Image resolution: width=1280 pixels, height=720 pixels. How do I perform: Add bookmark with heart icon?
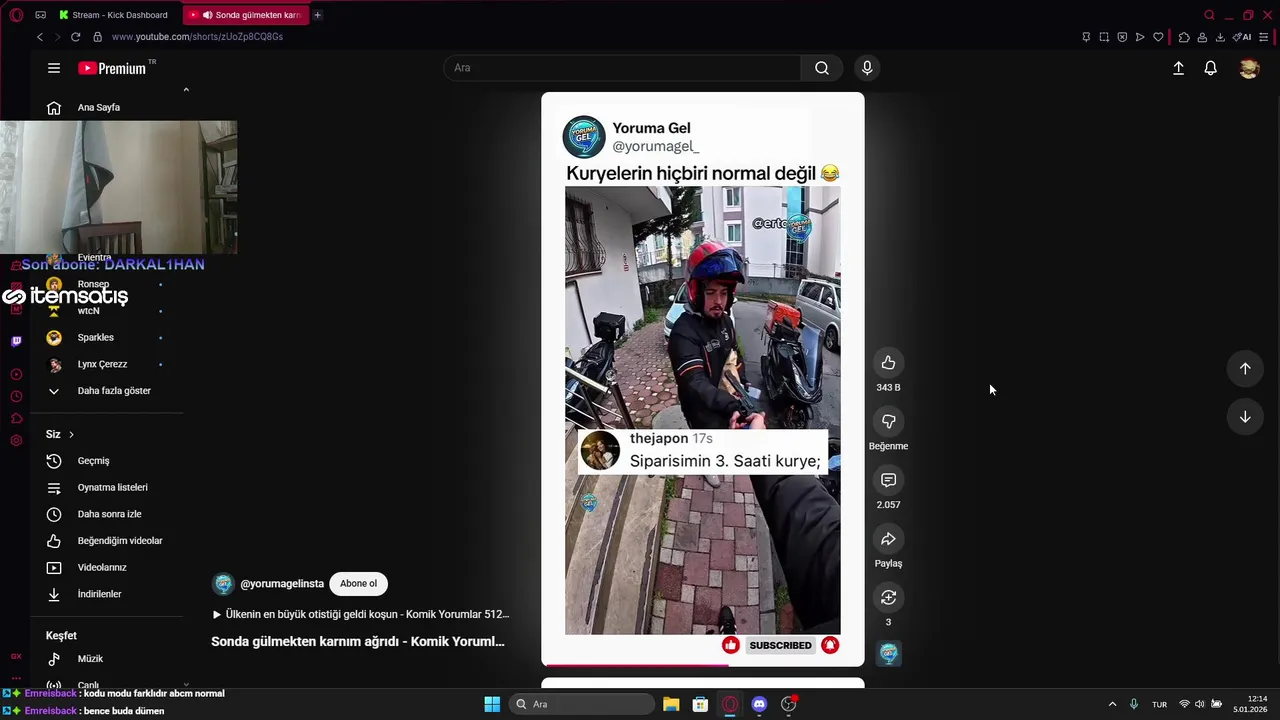click(x=1158, y=37)
